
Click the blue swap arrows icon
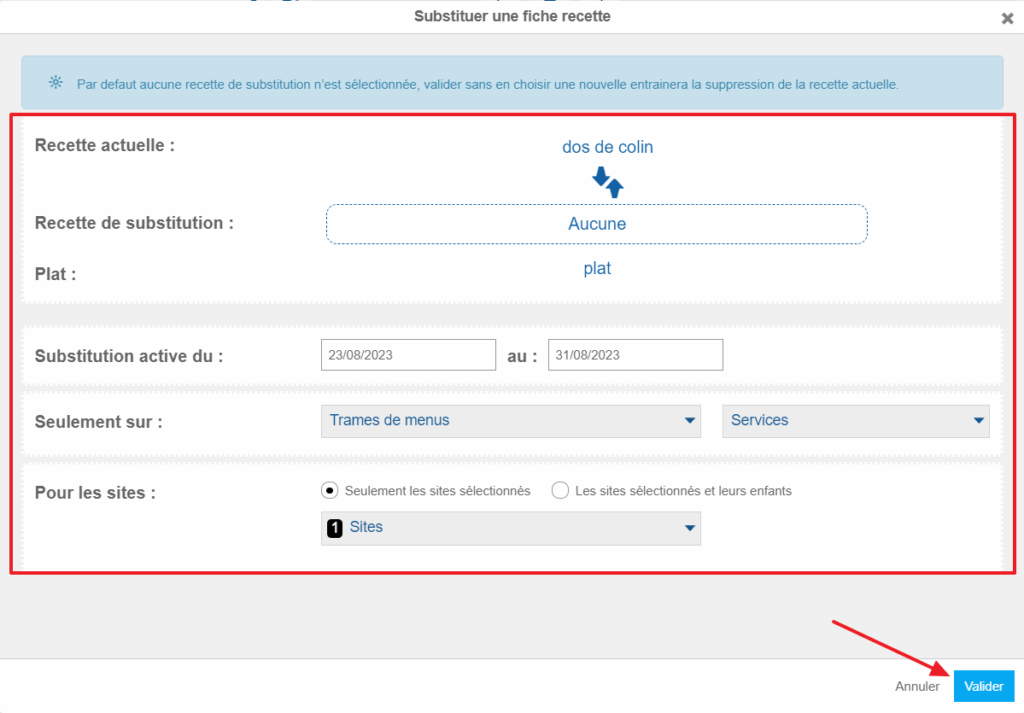[608, 182]
